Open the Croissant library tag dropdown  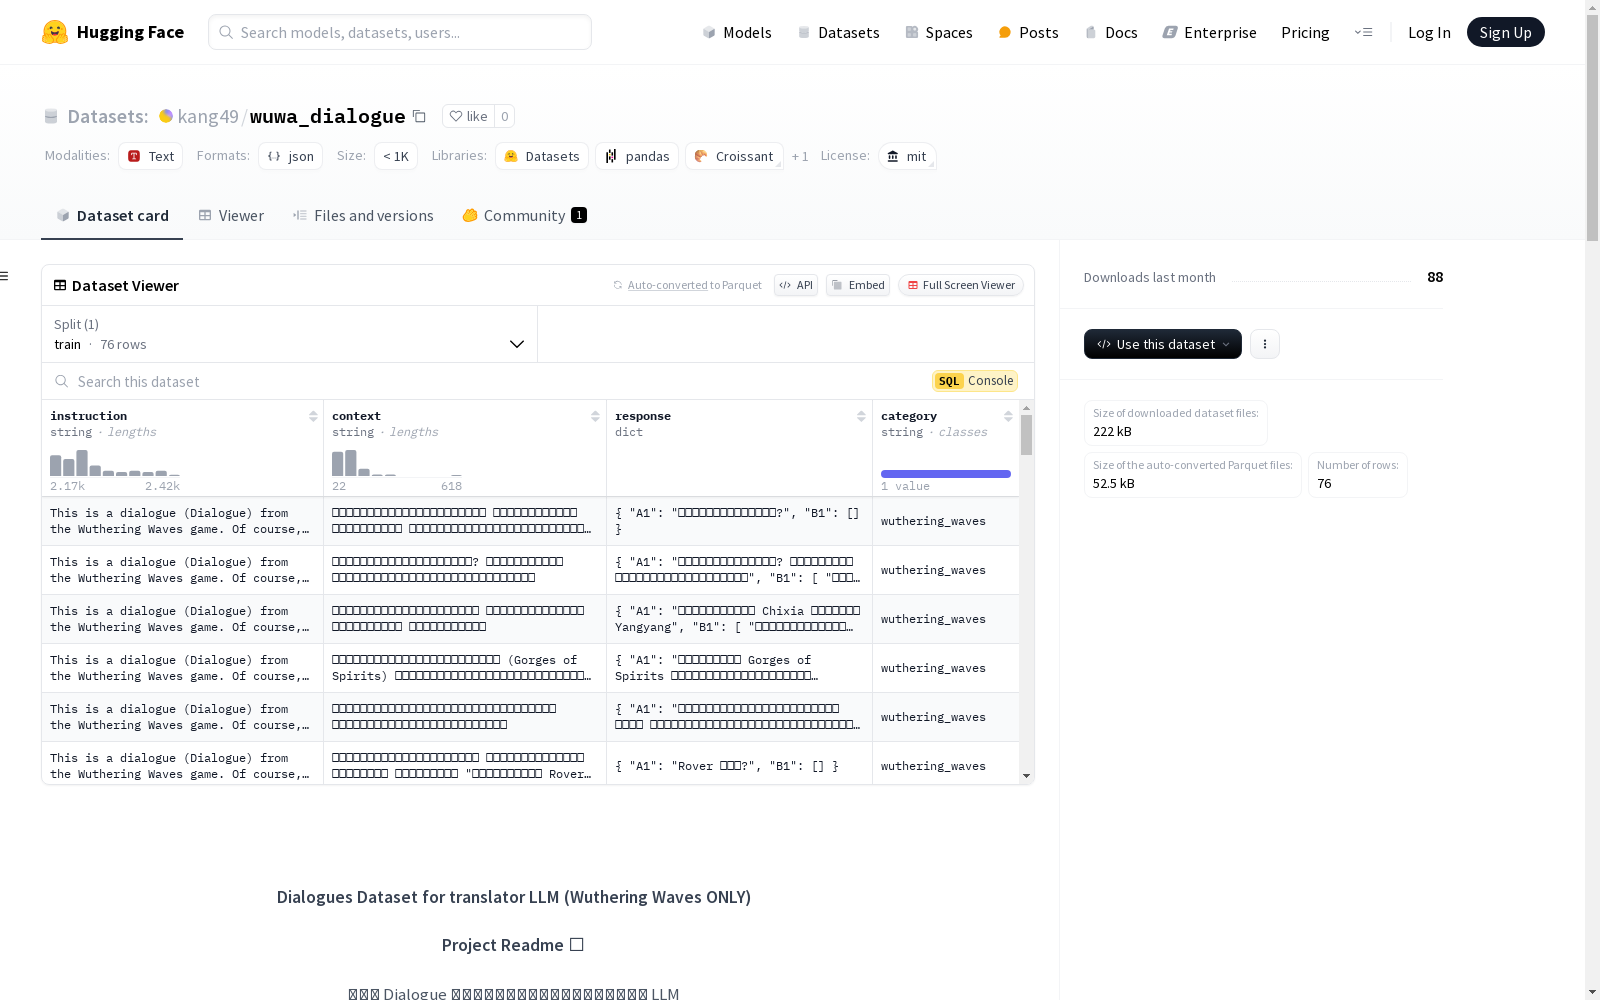pos(734,156)
